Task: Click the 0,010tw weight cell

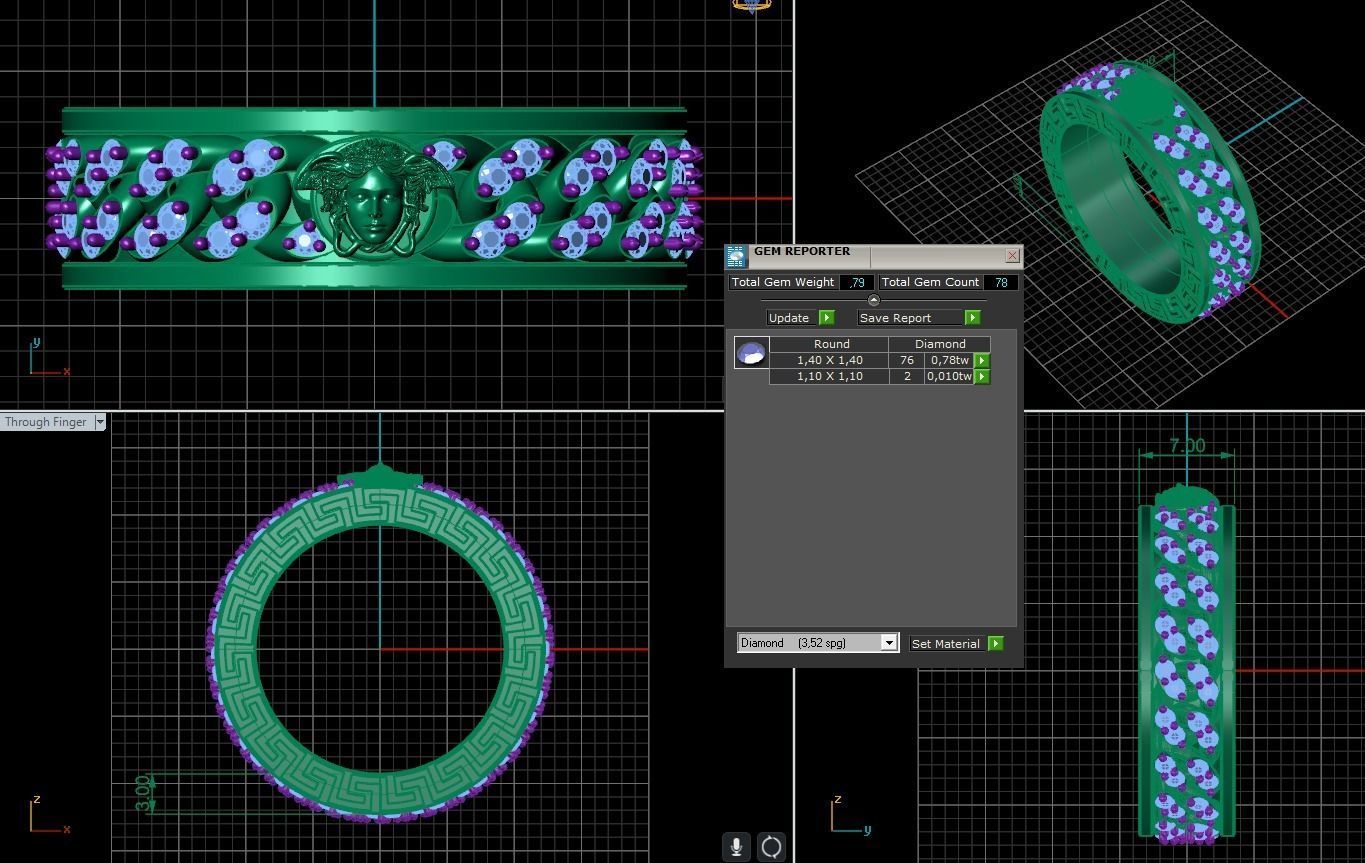Action: 949,376
